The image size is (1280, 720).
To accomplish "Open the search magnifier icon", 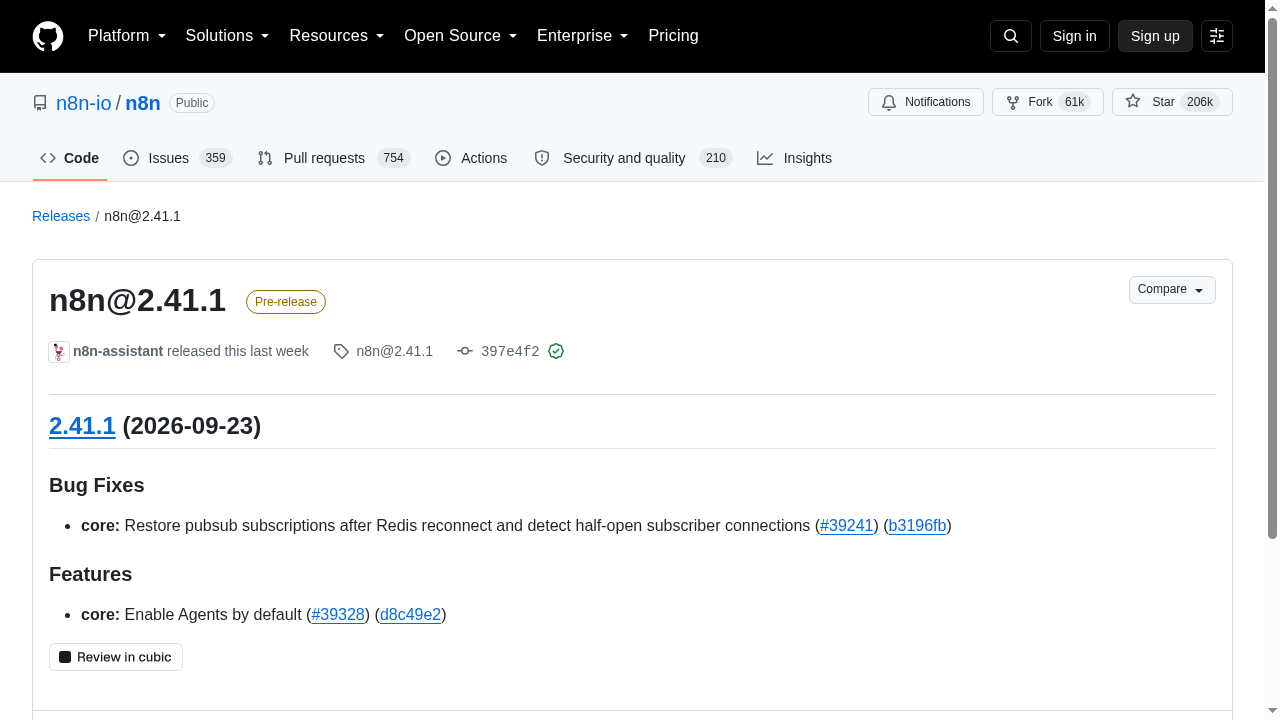I will pos(1011,36).
